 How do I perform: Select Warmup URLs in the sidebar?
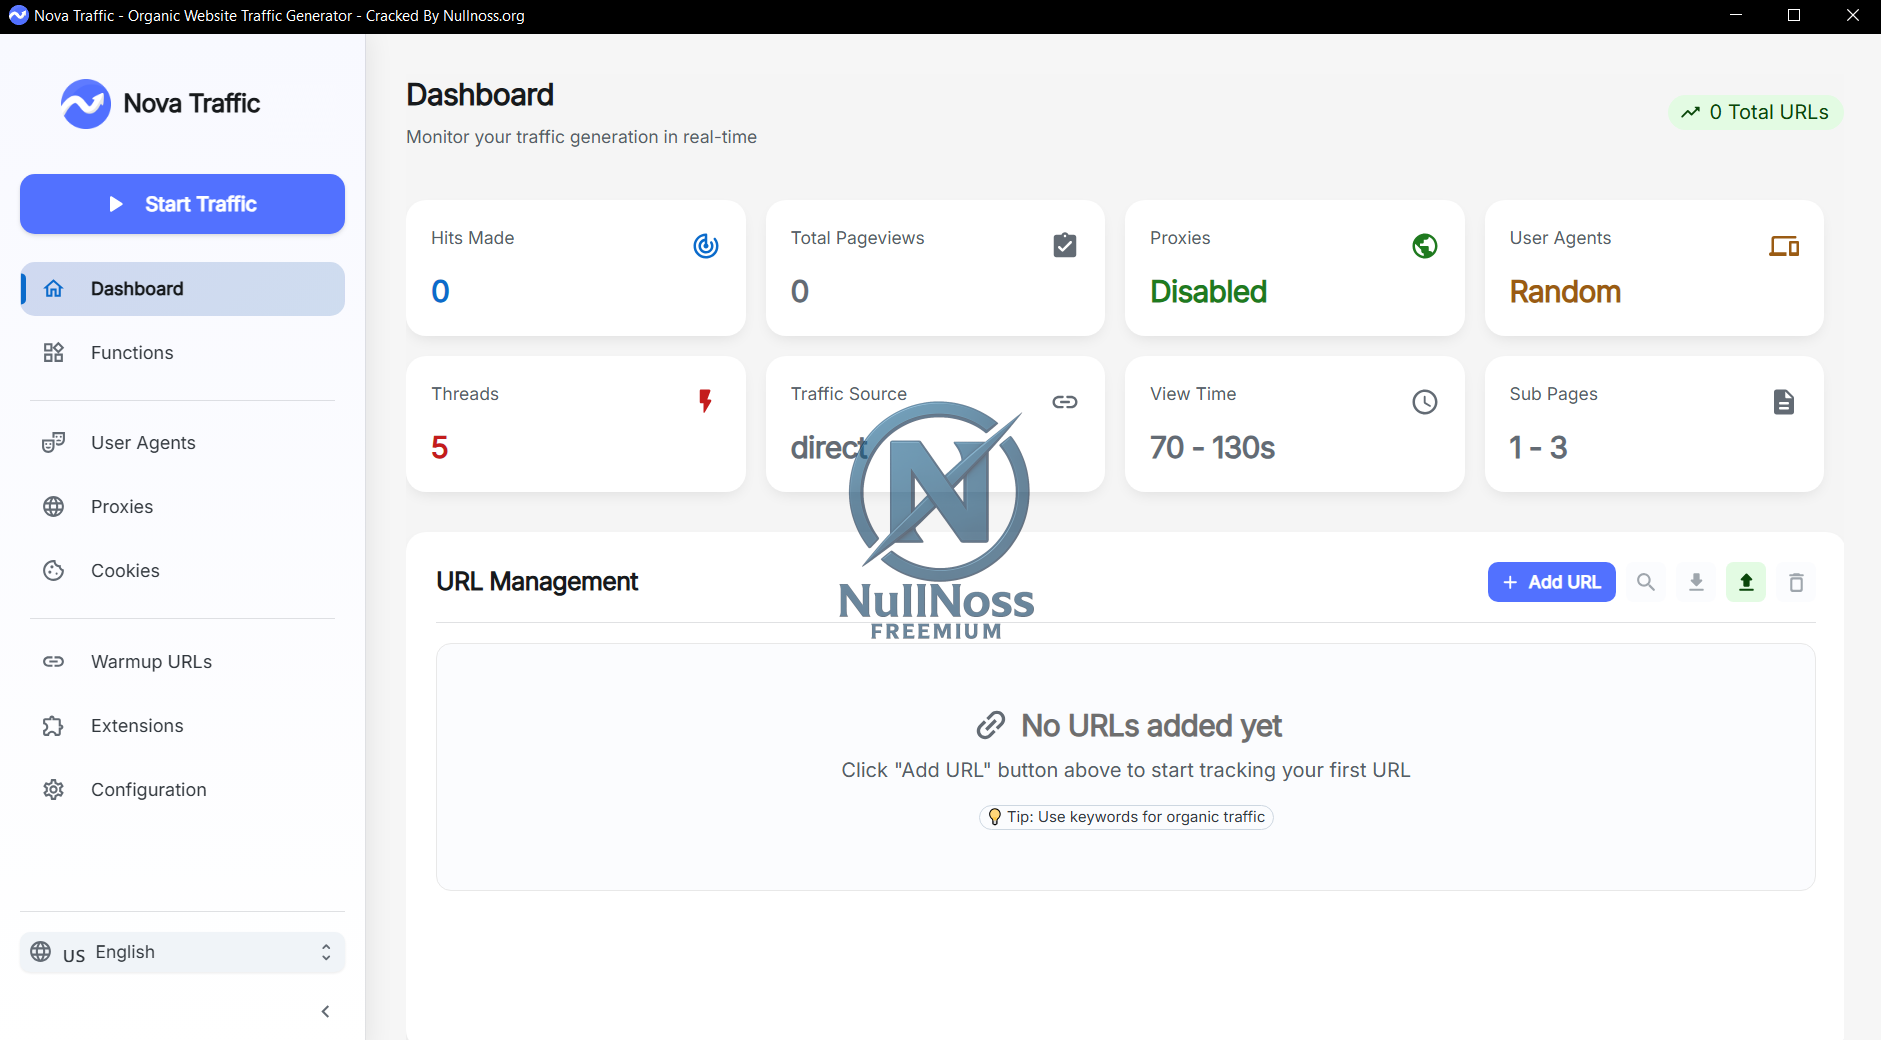tap(151, 662)
